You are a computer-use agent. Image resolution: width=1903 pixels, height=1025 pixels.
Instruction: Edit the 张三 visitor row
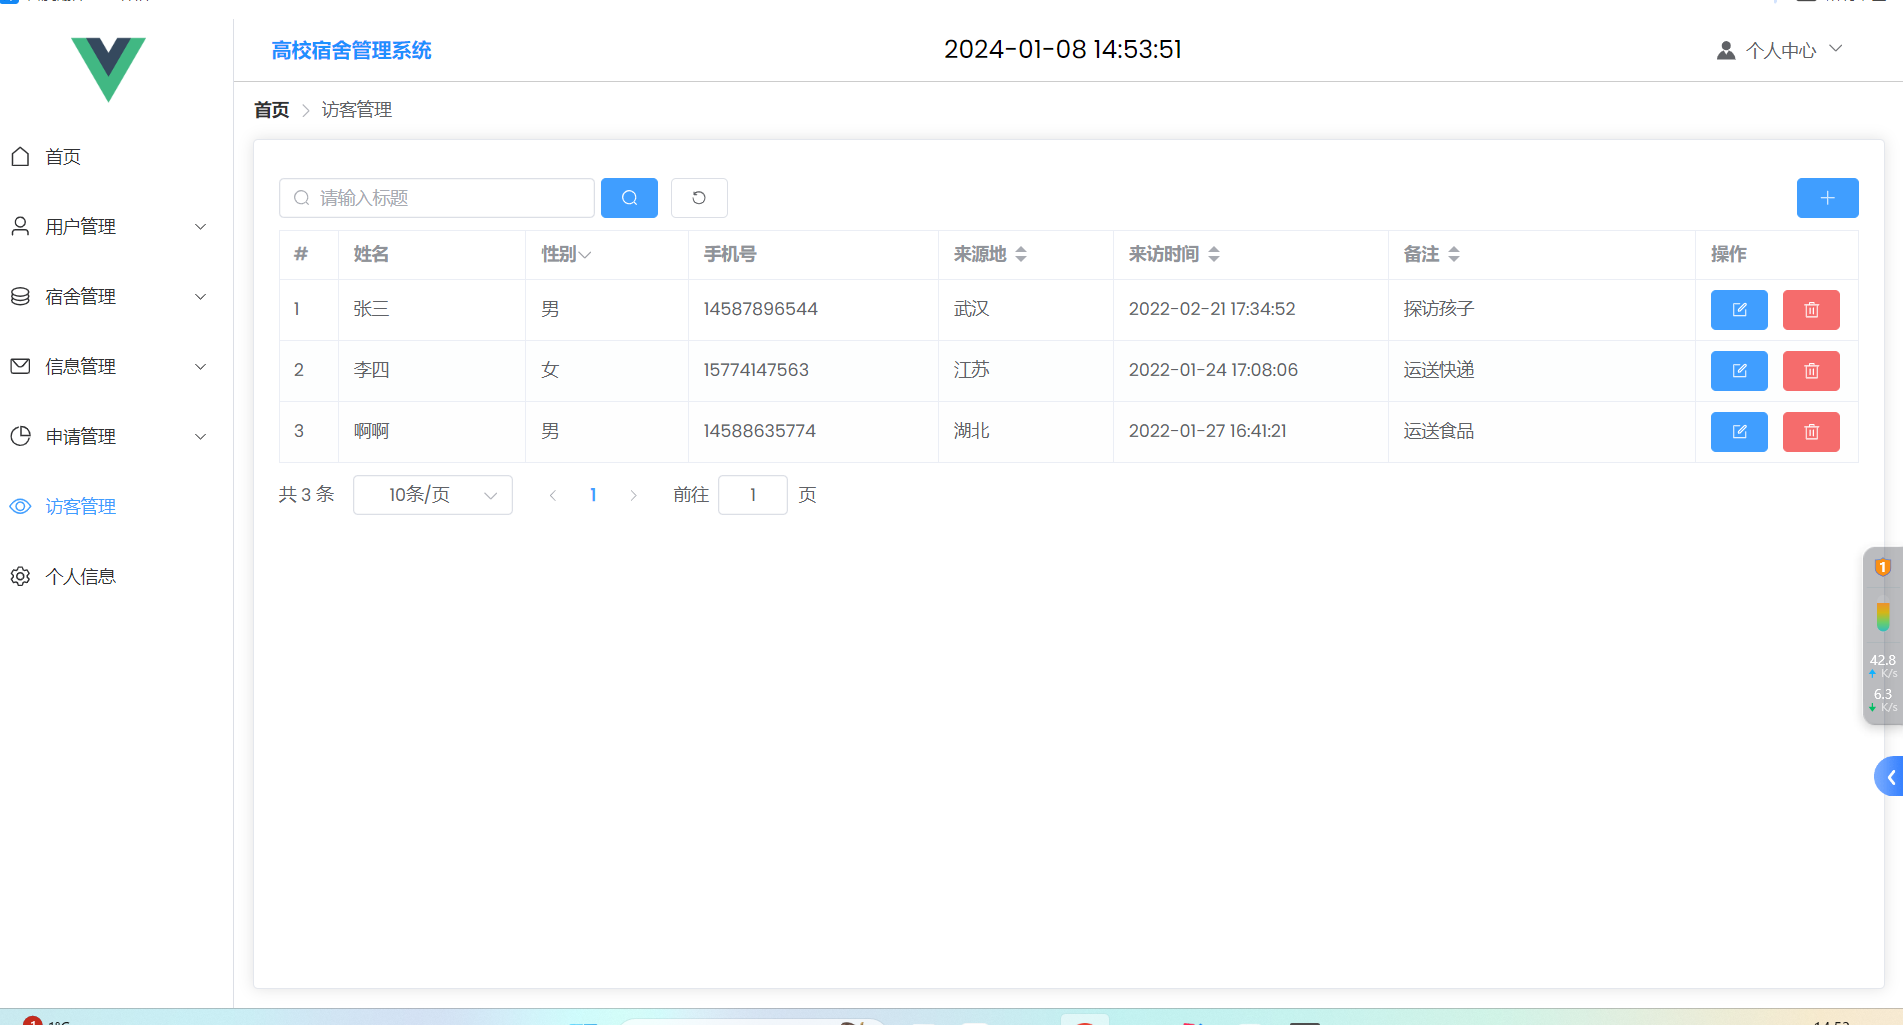[1739, 310]
